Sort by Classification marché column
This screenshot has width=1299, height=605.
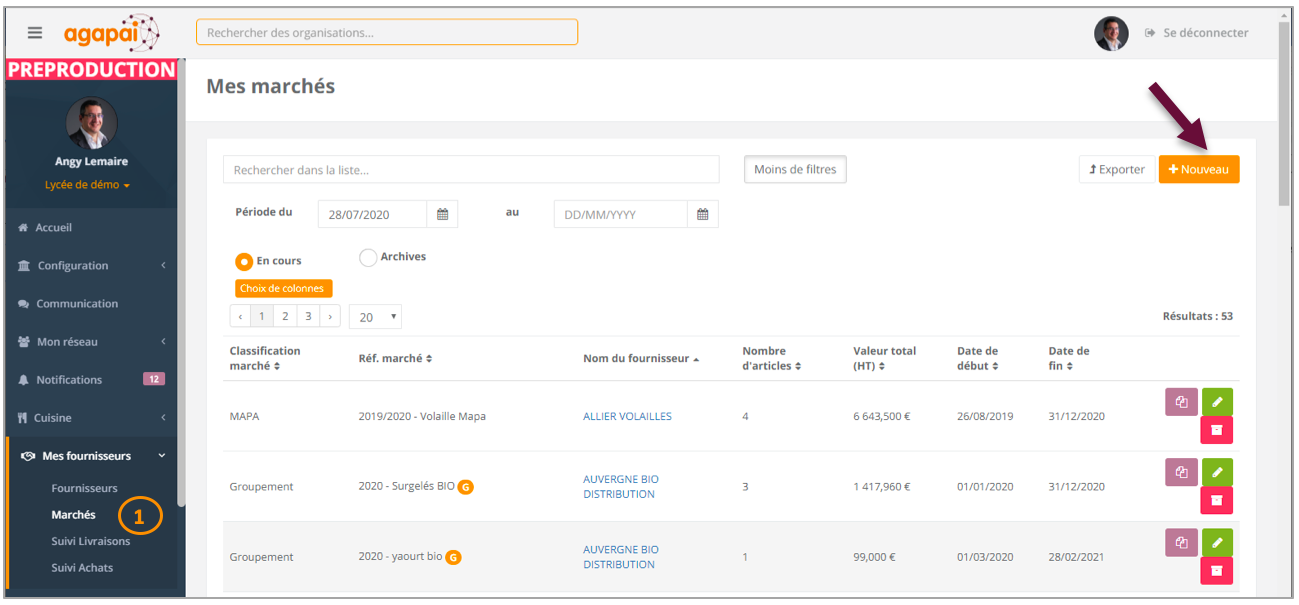tap(265, 359)
